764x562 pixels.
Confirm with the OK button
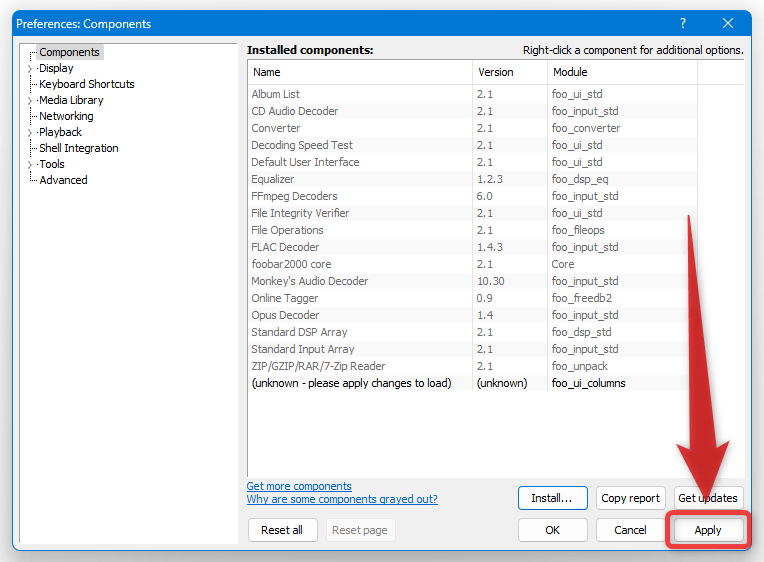553,530
